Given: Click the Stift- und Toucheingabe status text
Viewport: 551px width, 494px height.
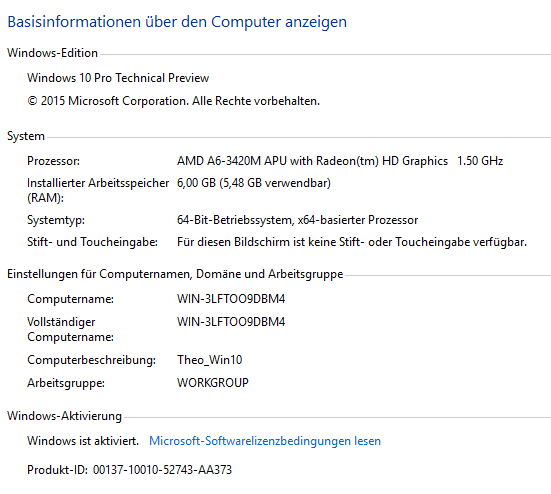Looking at the screenshot, I should tap(352, 242).
